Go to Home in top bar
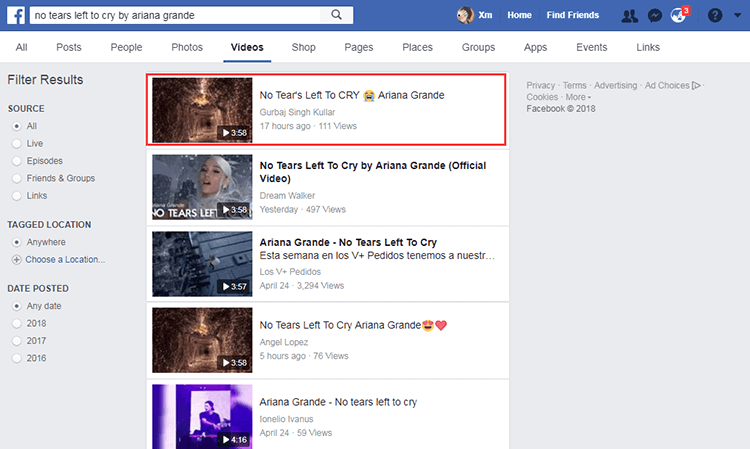The width and height of the screenshot is (750, 449). 519,15
